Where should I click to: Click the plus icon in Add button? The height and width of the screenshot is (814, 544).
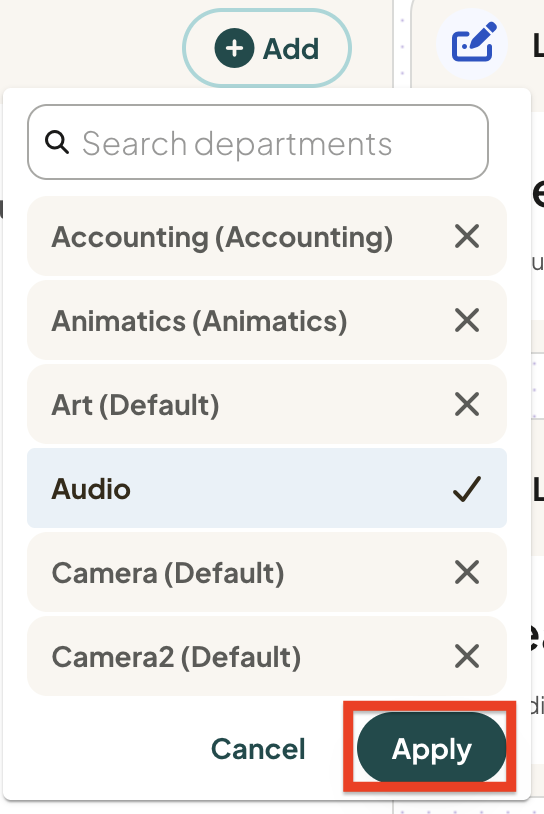coord(234,48)
